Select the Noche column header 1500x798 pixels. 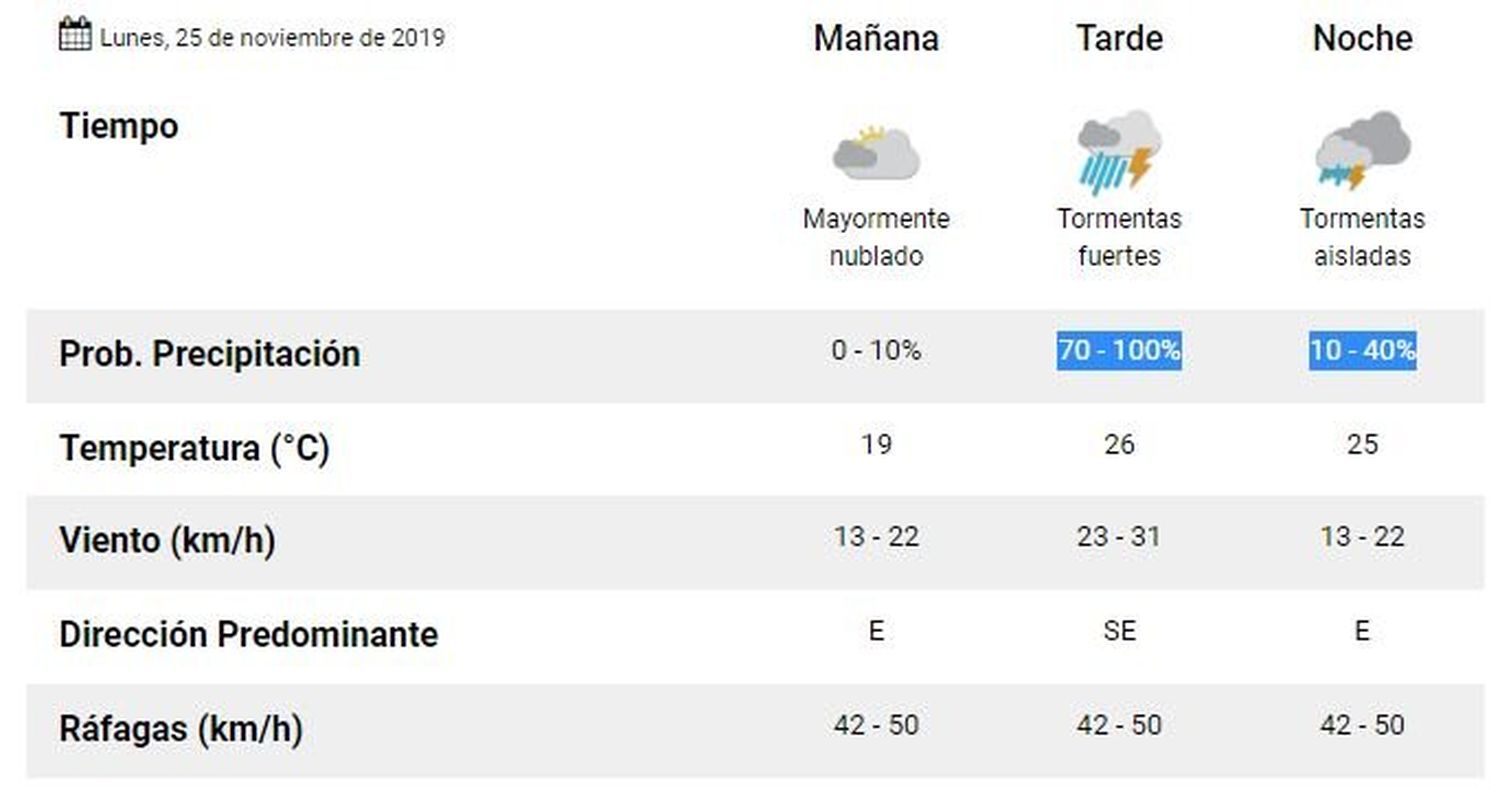(x=1362, y=38)
